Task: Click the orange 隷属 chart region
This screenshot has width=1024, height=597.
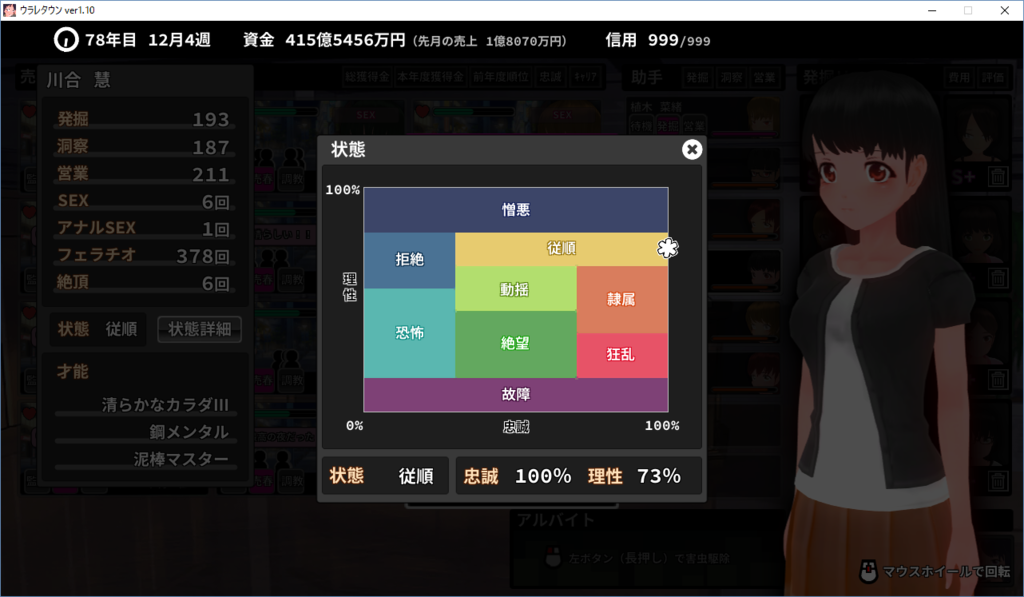Action: pyautogui.click(x=622, y=299)
